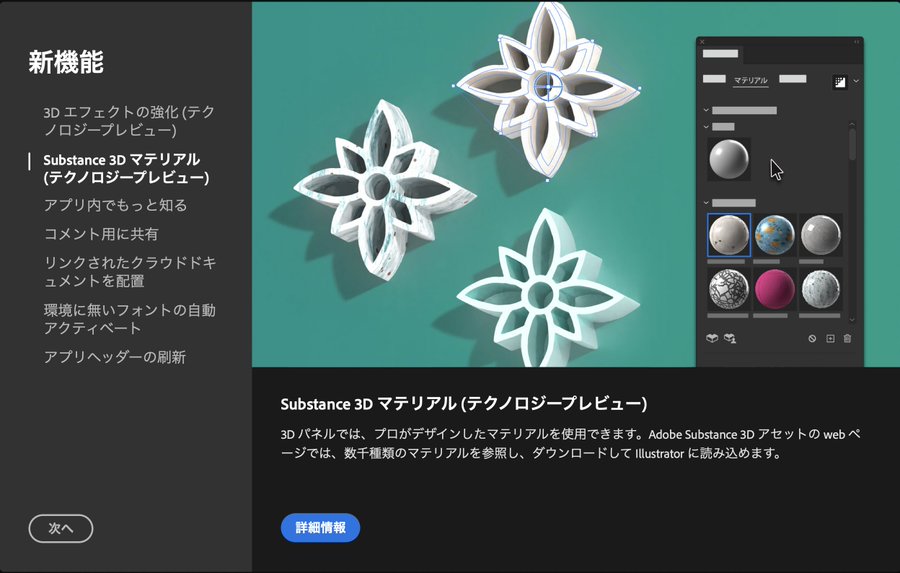This screenshot has width=900, height=573.
Task: Click the 新機能 heading text
Action: [x=66, y=62]
